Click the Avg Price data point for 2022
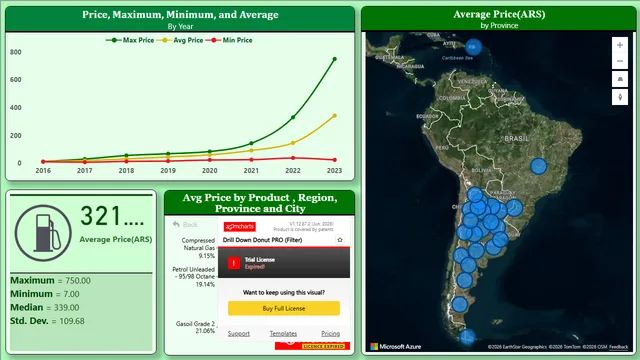Viewport: 640px width, 360px height. 293,143
